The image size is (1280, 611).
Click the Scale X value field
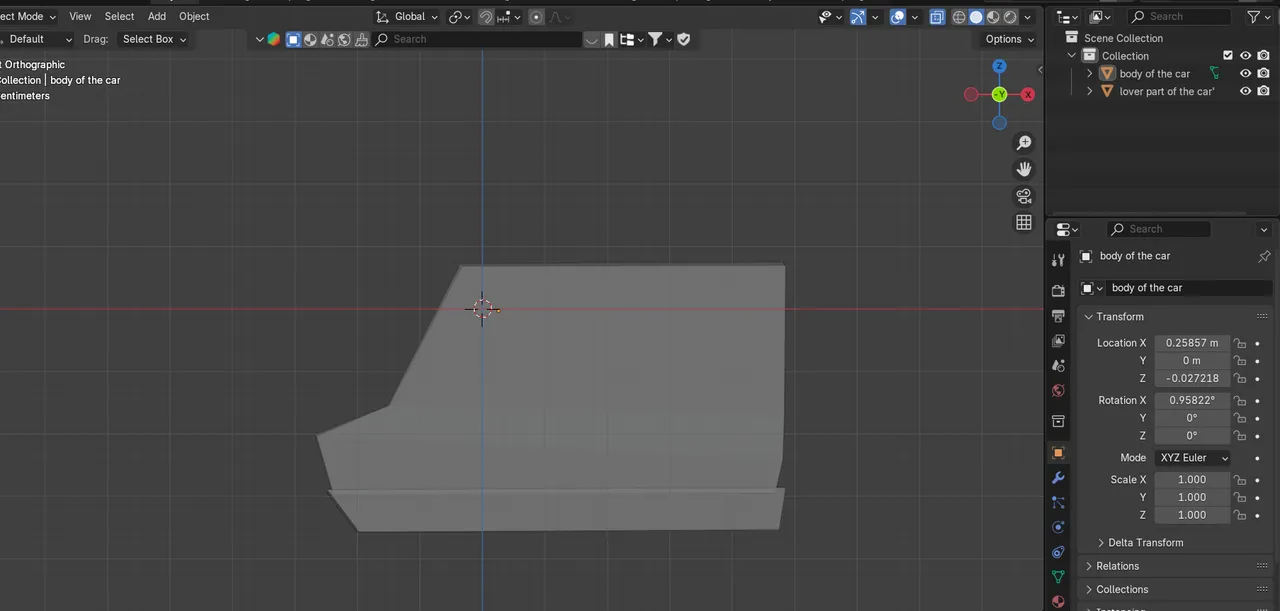pos(1192,480)
